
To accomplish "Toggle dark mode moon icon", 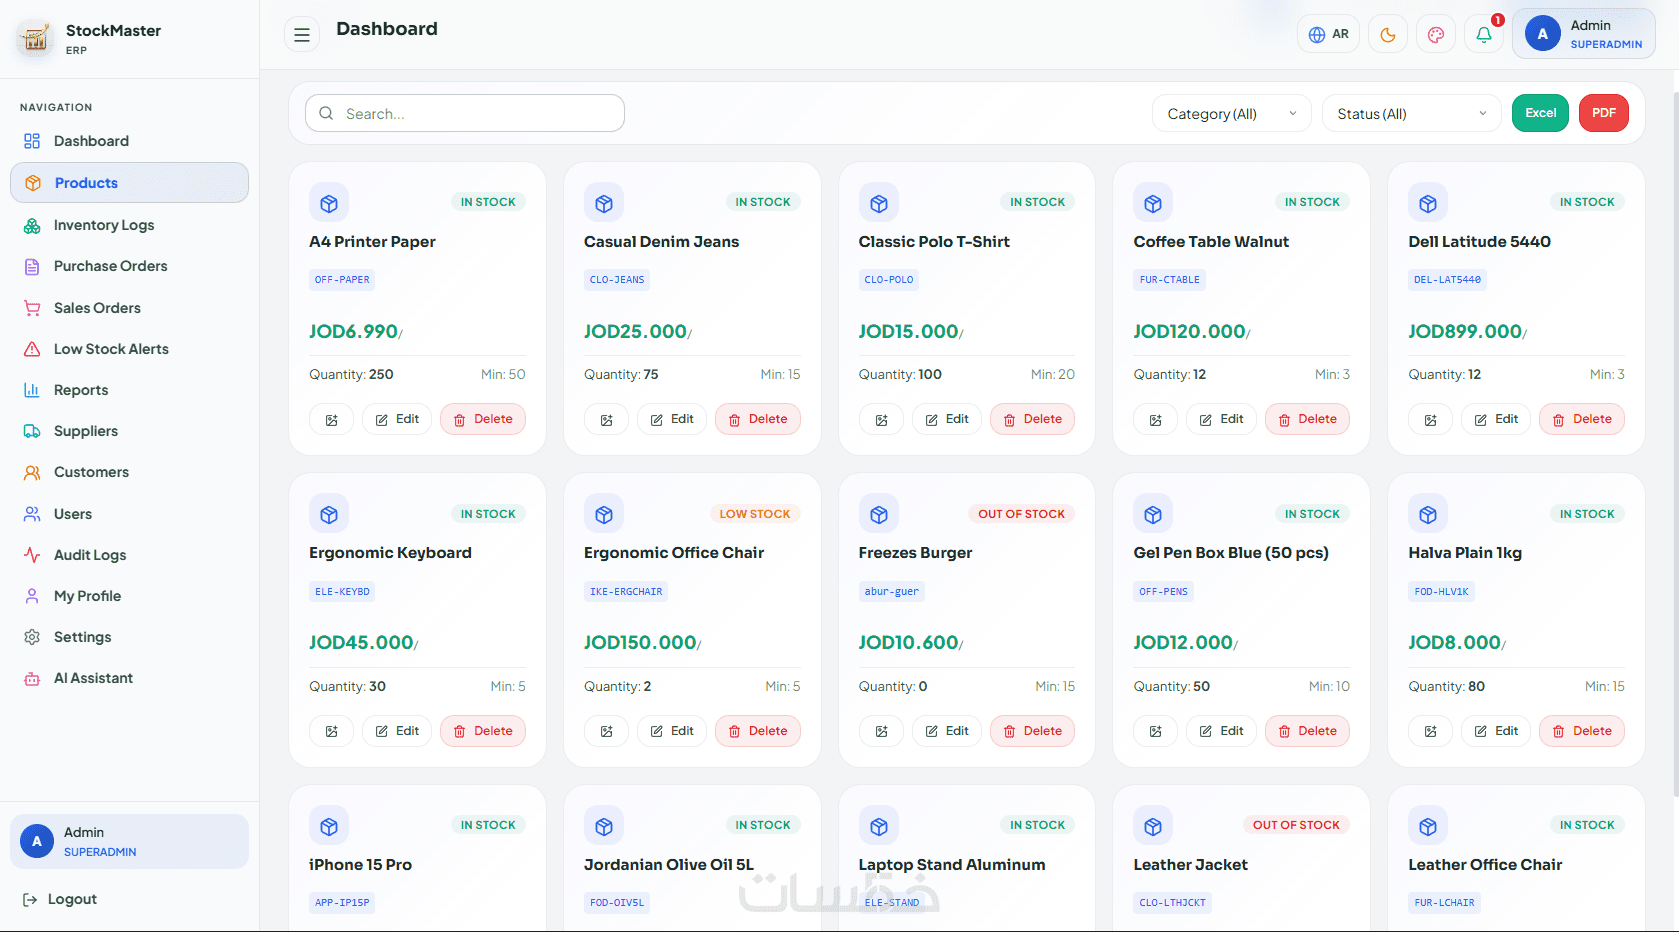I will pos(1387,34).
